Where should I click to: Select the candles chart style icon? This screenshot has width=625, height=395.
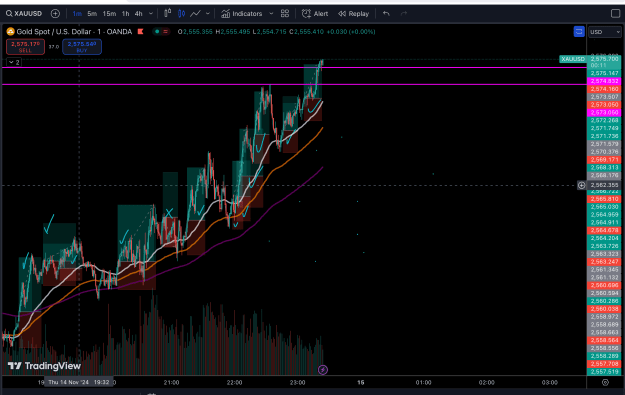(181, 14)
